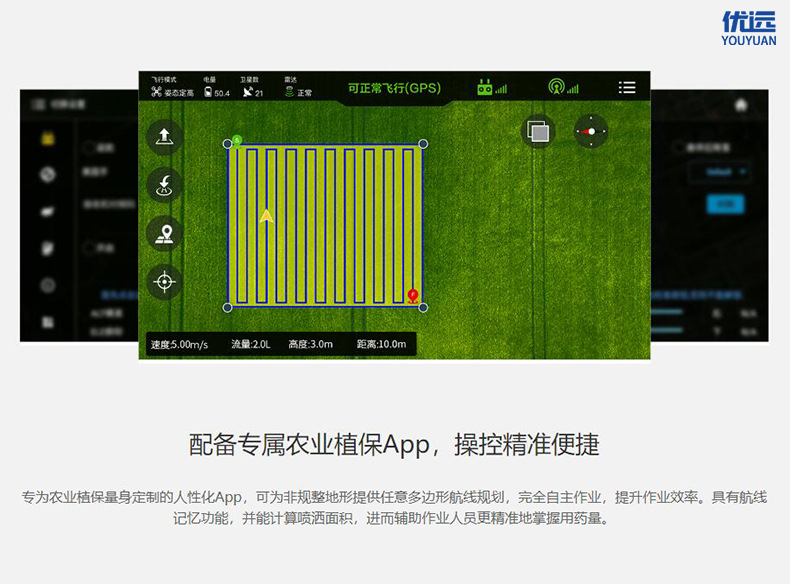Tap the return-to-home landing icon
Image resolution: width=790 pixels, height=584 pixels.
[165, 184]
